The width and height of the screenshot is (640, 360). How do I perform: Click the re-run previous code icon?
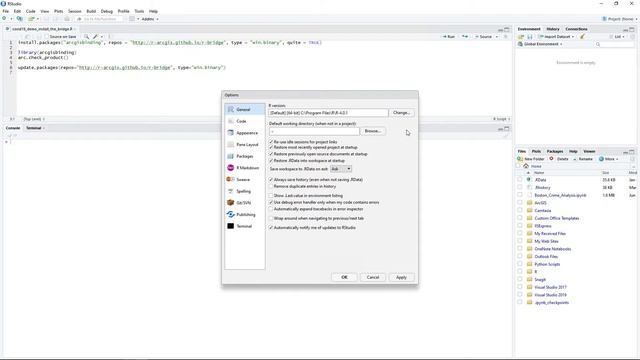(465, 37)
